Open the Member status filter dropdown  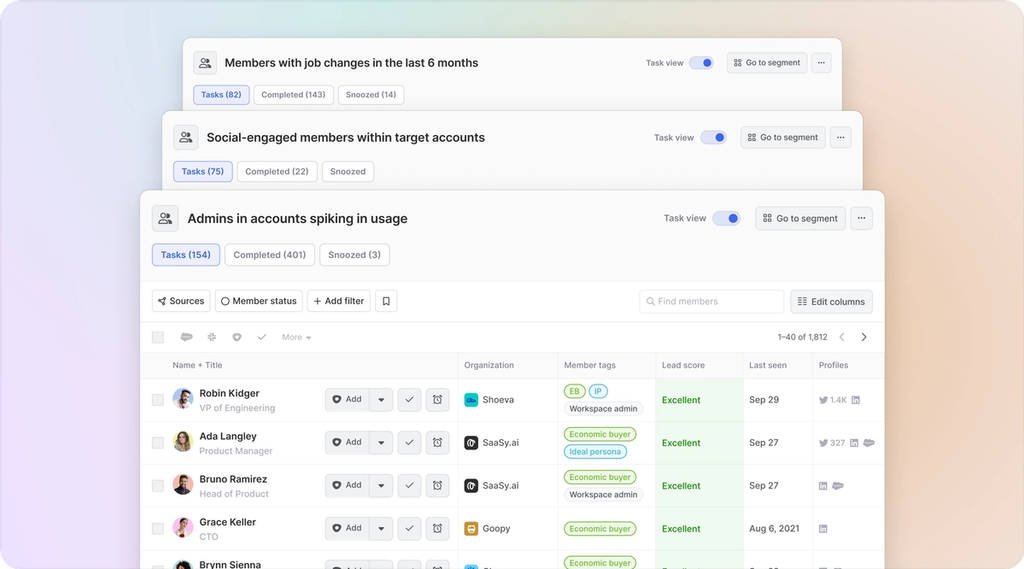click(259, 301)
